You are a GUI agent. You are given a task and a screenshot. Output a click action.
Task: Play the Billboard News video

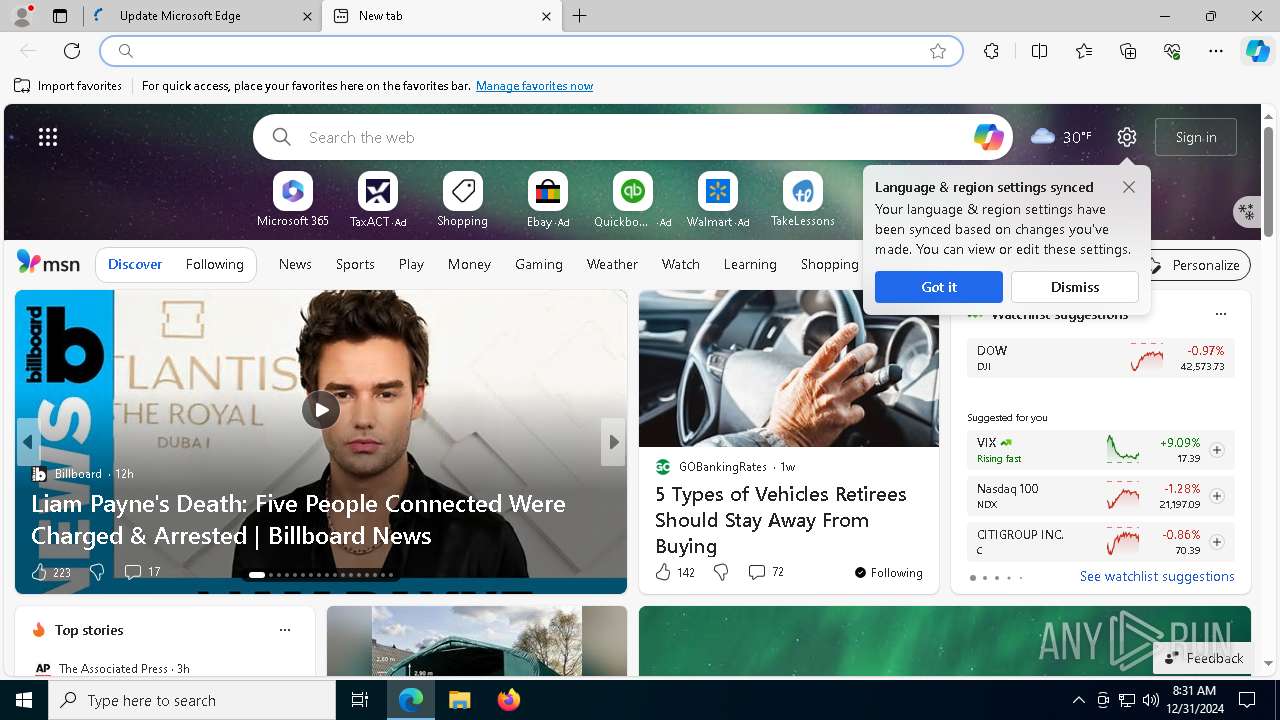coord(321,410)
